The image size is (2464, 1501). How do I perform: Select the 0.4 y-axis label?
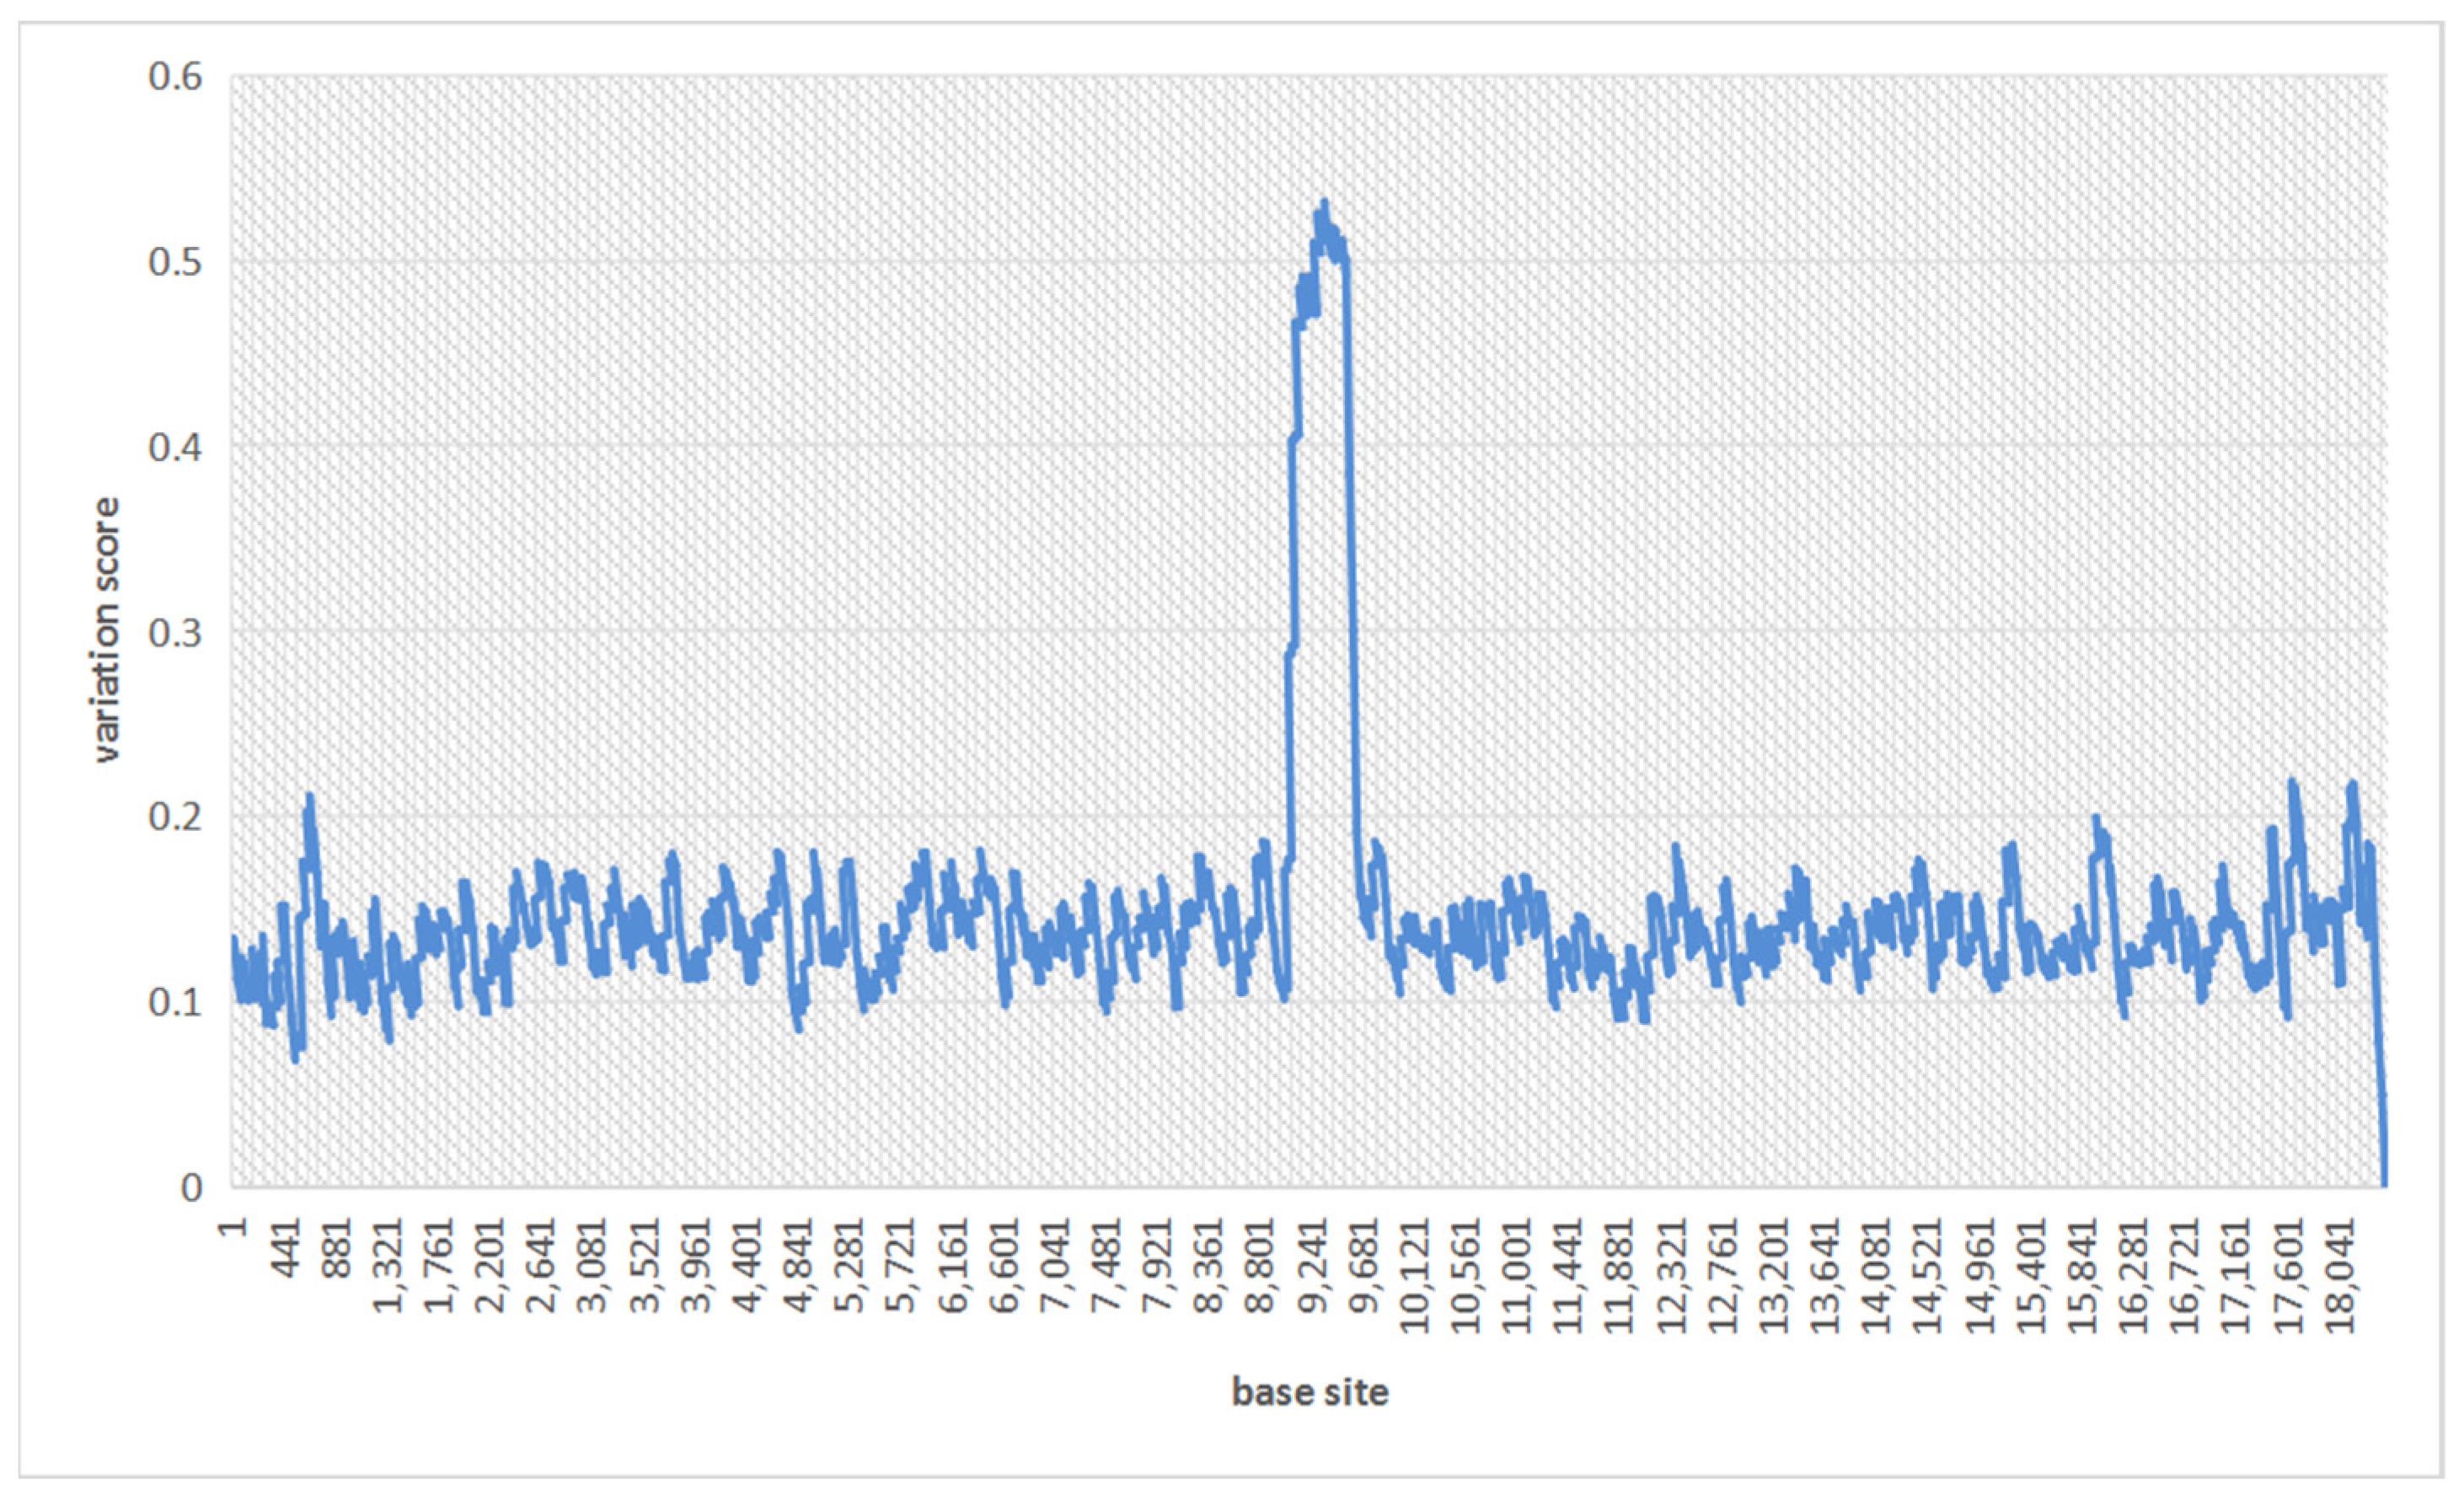[x=175, y=447]
